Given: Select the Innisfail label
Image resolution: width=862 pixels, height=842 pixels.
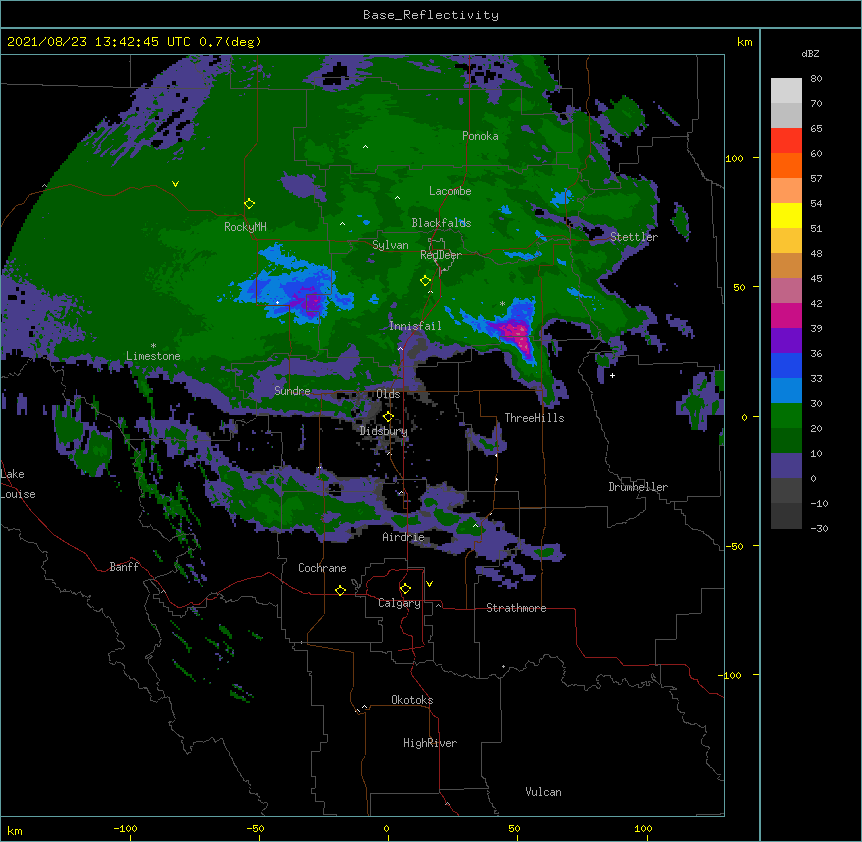Looking at the screenshot, I should 415,326.
